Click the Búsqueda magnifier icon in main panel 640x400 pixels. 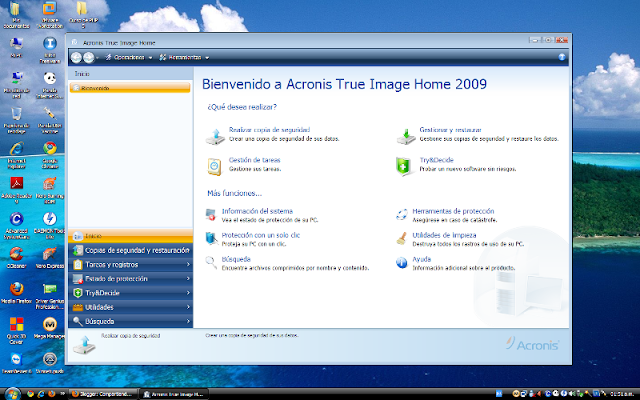coord(211,262)
